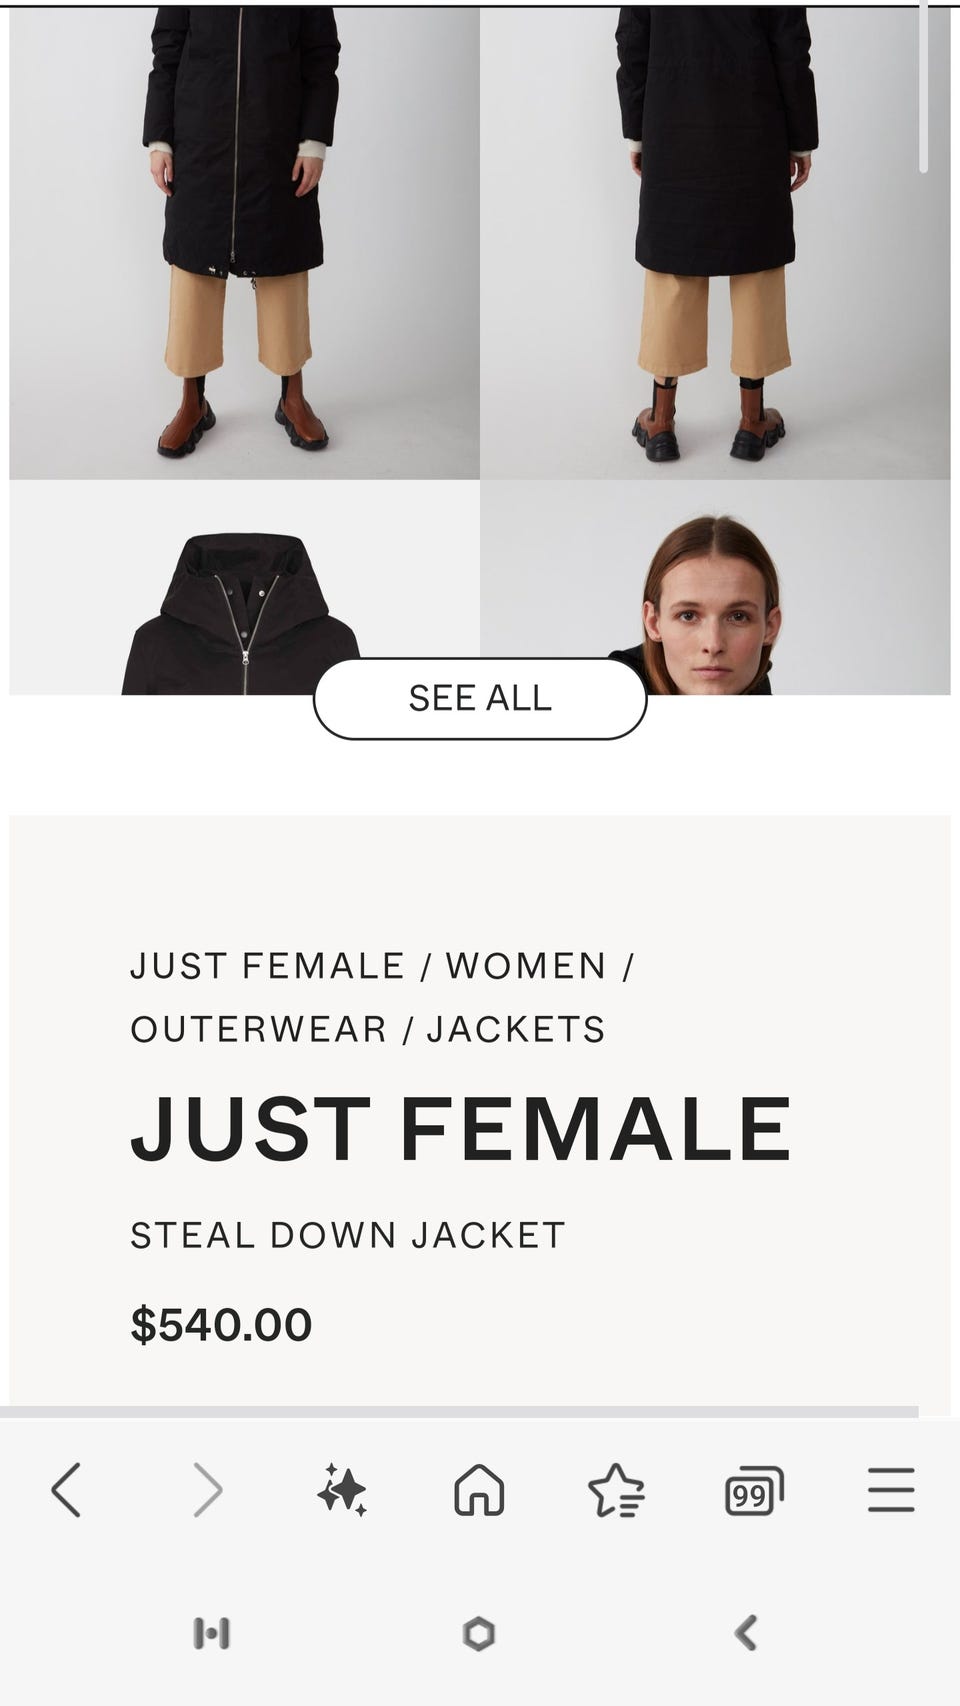Open the JACKETS breadcrumb link
960x1706 pixels.
516,1029
